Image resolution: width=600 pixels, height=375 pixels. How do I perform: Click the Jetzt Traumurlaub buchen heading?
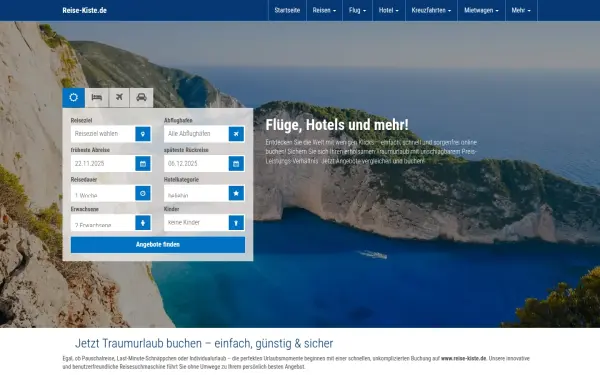(204, 343)
